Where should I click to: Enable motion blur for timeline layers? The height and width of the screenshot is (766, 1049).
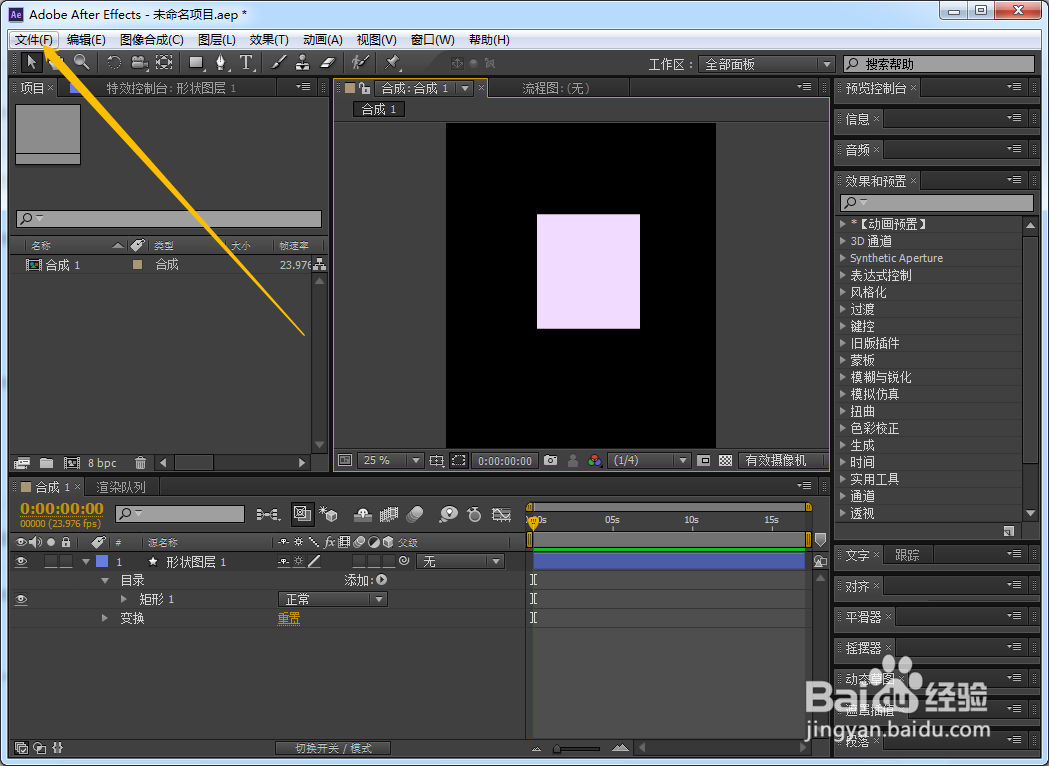pyautogui.click(x=415, y=514)
